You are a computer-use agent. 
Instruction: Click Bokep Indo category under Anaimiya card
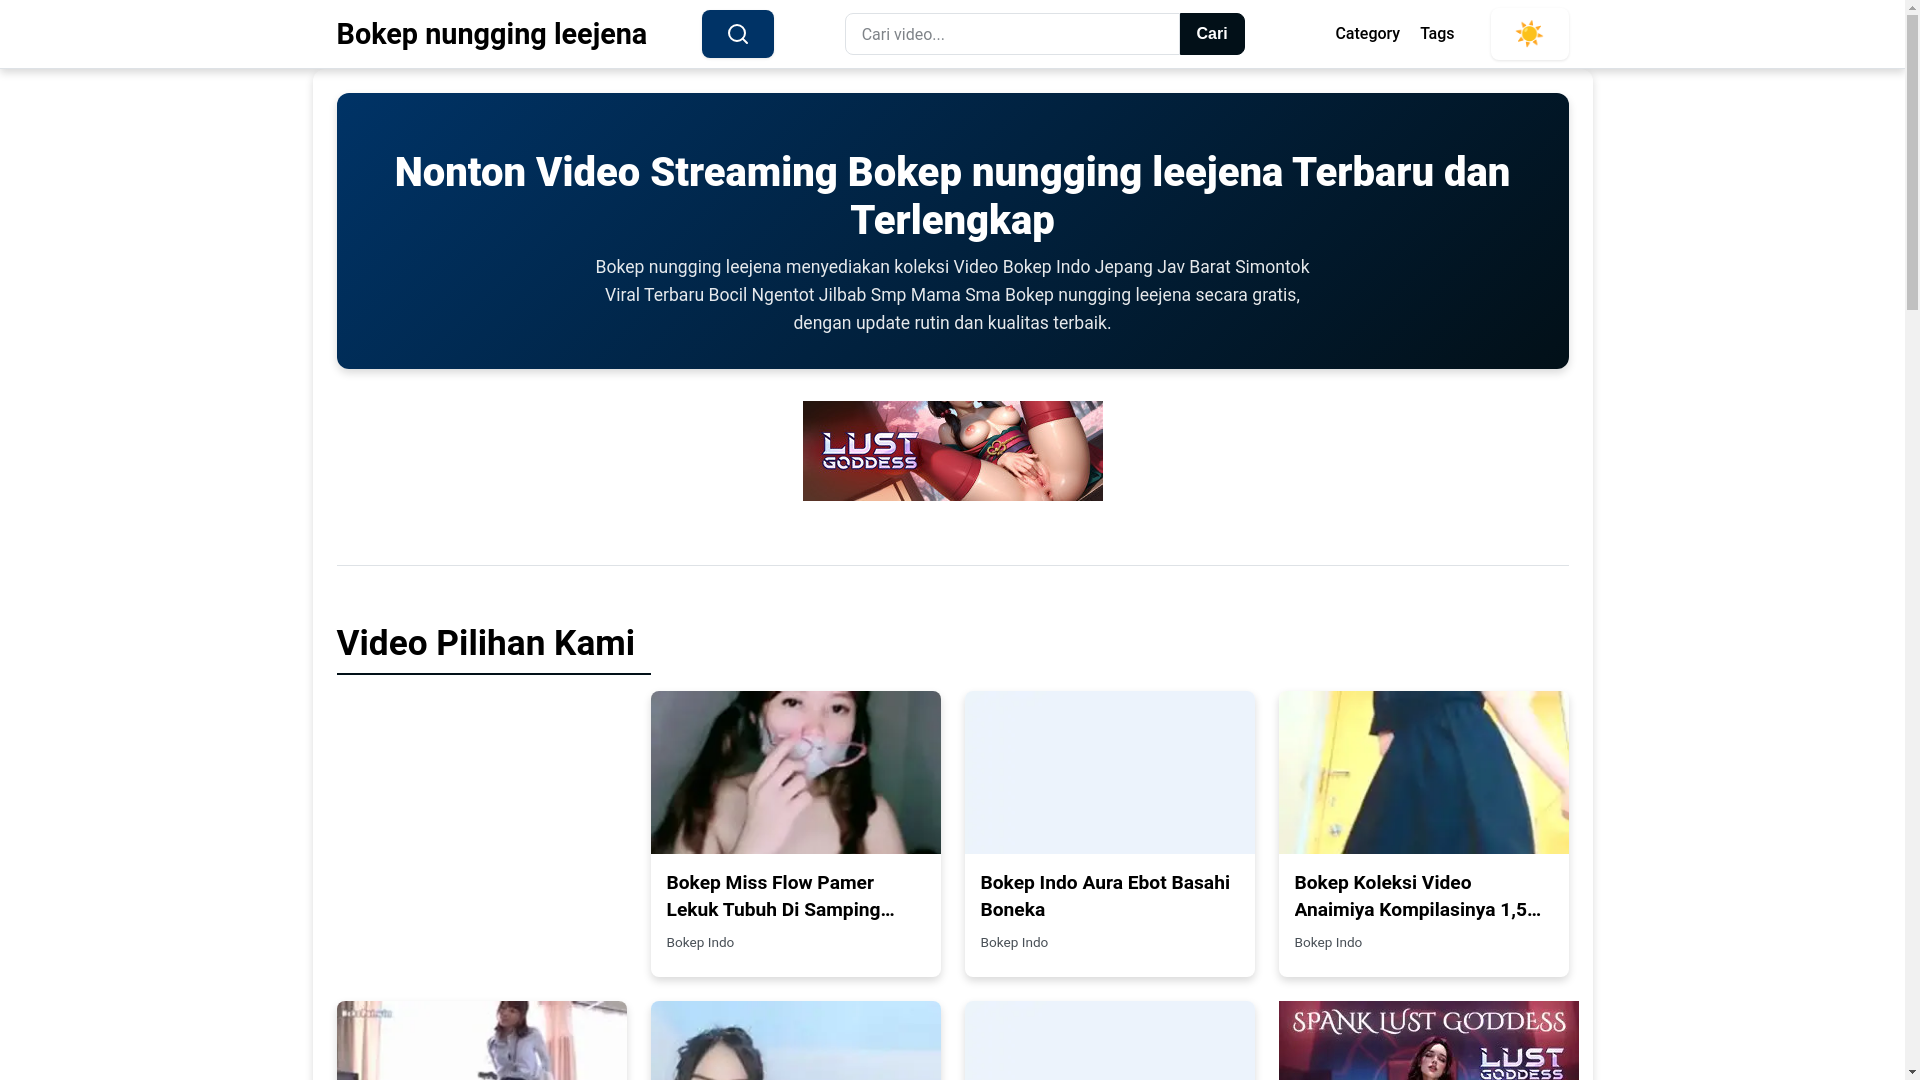(x=1328, y=943)
